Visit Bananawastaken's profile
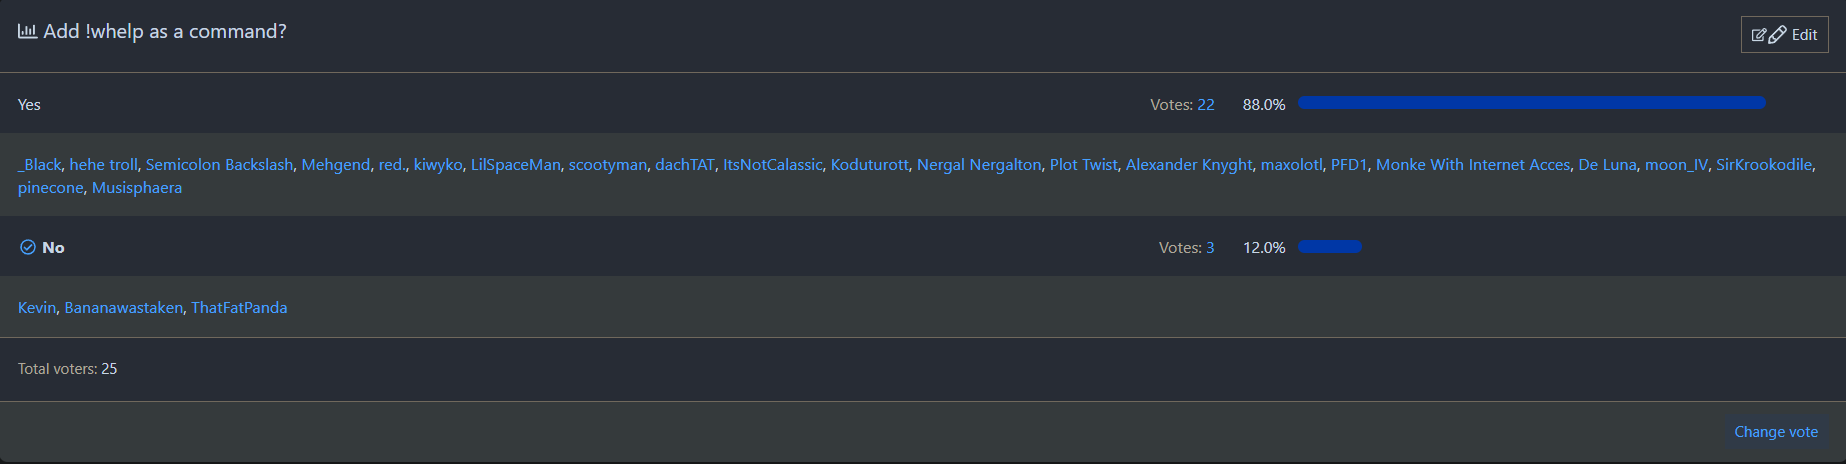This screenshot has height=464, width=1846. click(123, 308)
